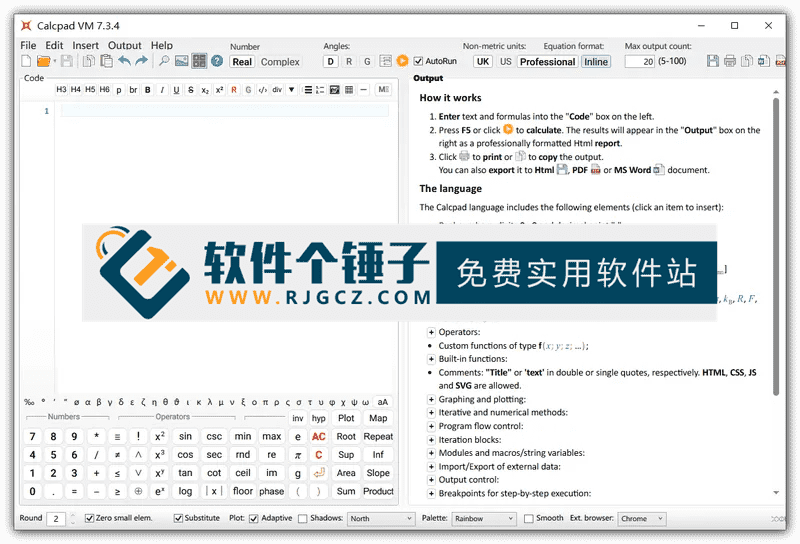Uncheck Zero small elem. option

[89, 518]
